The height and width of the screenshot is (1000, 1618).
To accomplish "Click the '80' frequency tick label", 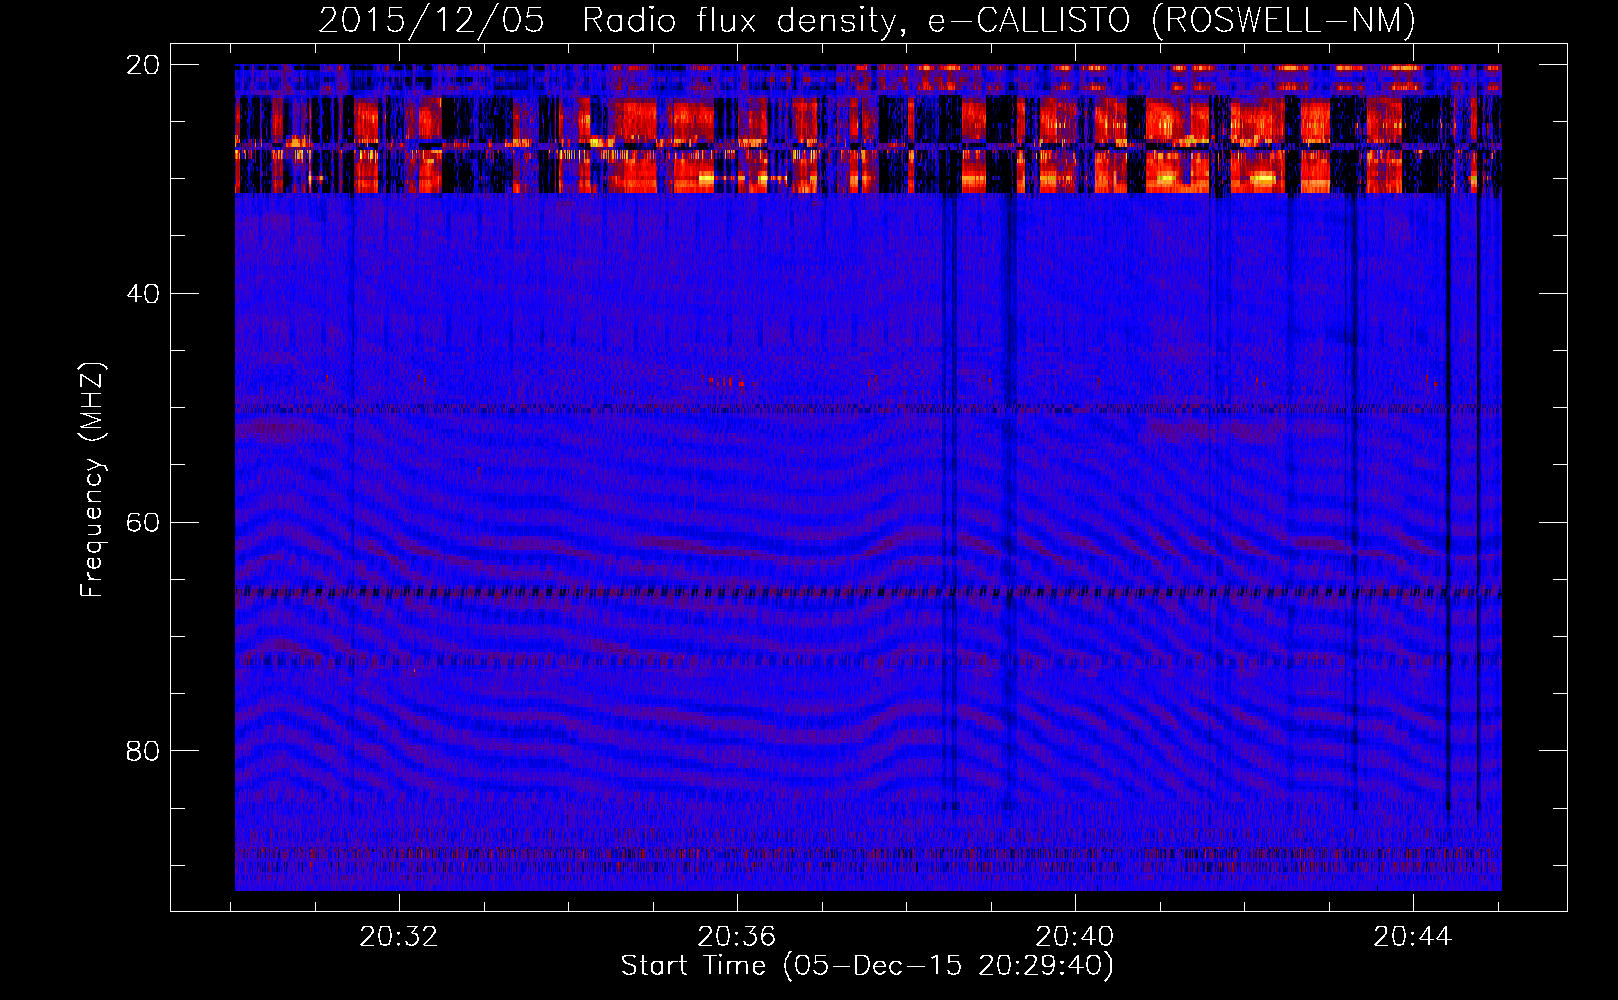I will coord(142,751).
